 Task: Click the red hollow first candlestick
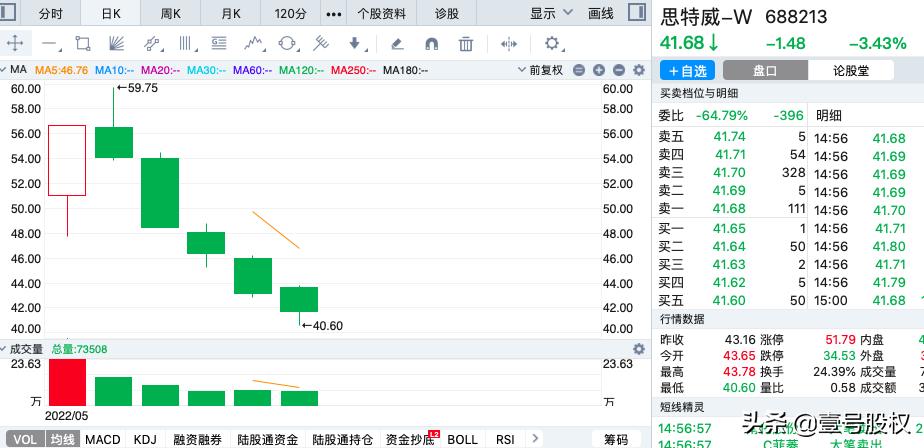coord(67,160)
